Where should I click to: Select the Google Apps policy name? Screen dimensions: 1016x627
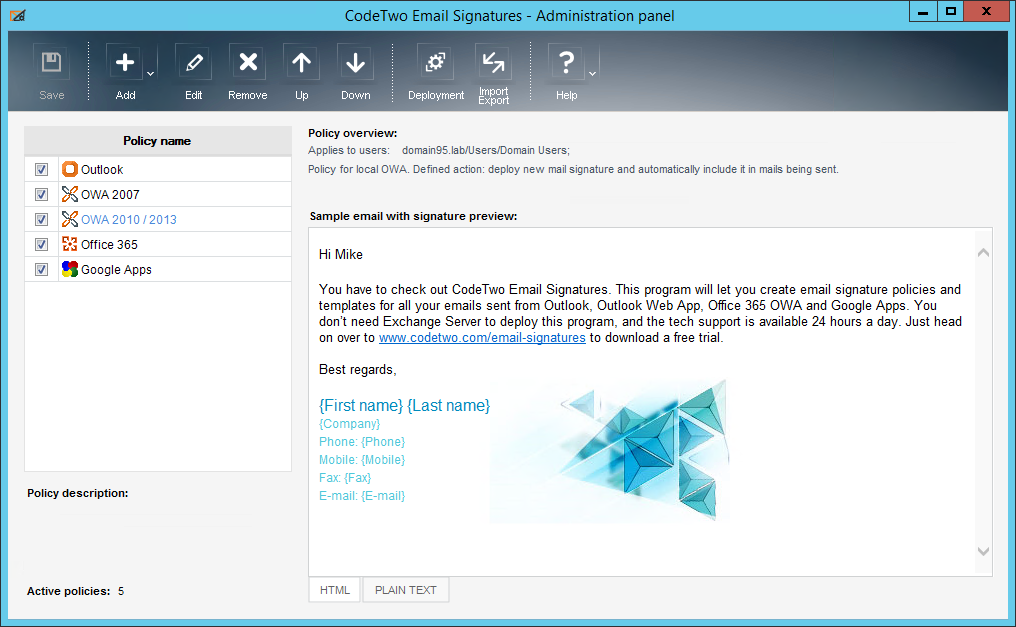pyautogui.click(x=116, y=269)
